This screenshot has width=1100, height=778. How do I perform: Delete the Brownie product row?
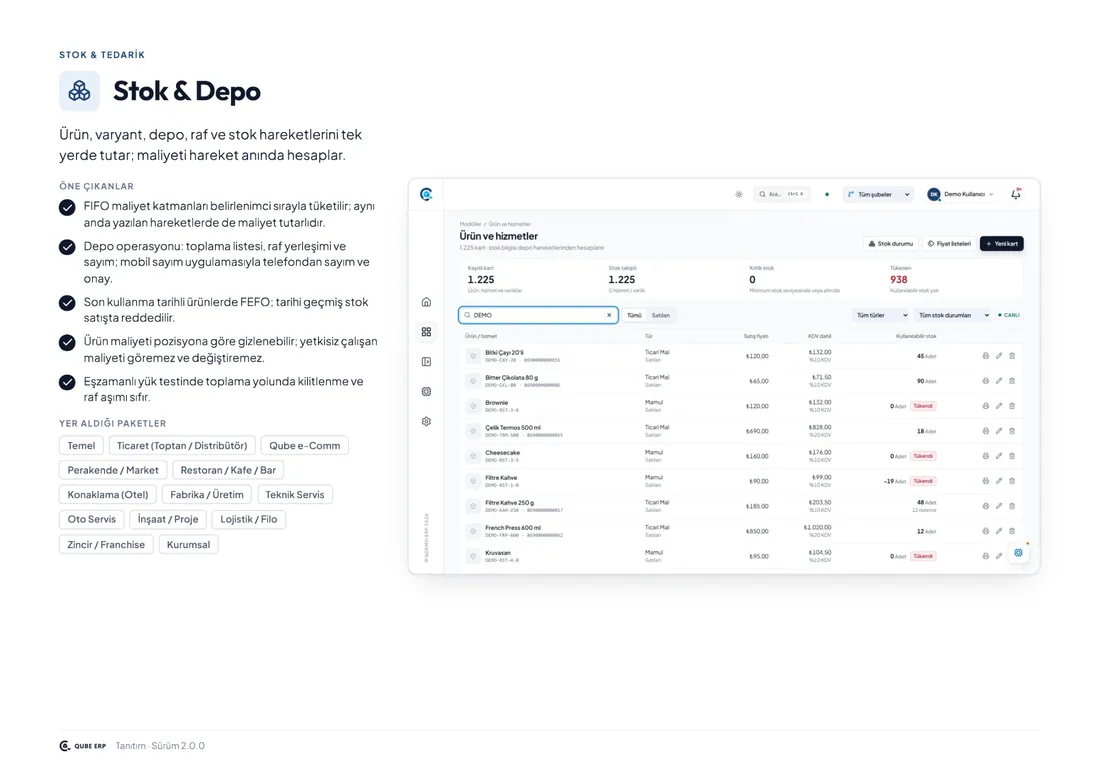click(1012, 405)
